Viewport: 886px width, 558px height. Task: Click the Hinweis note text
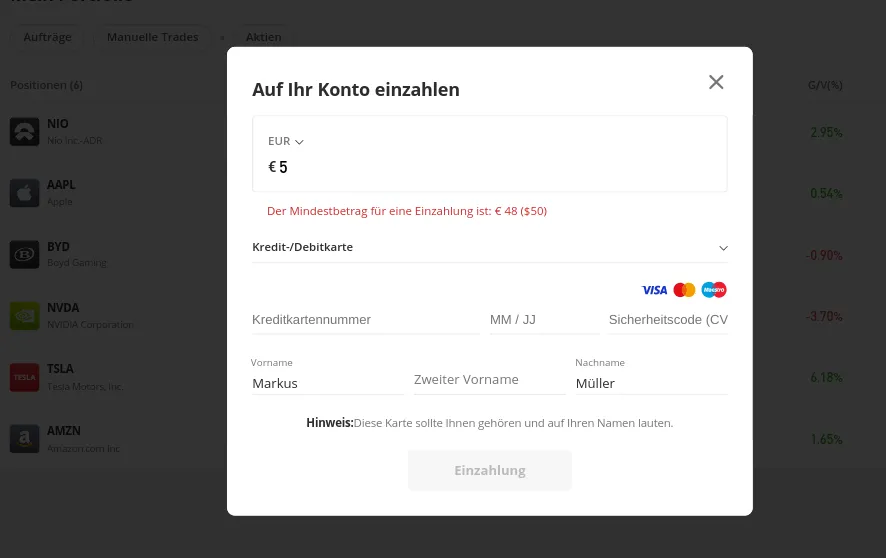pos(489,423)
